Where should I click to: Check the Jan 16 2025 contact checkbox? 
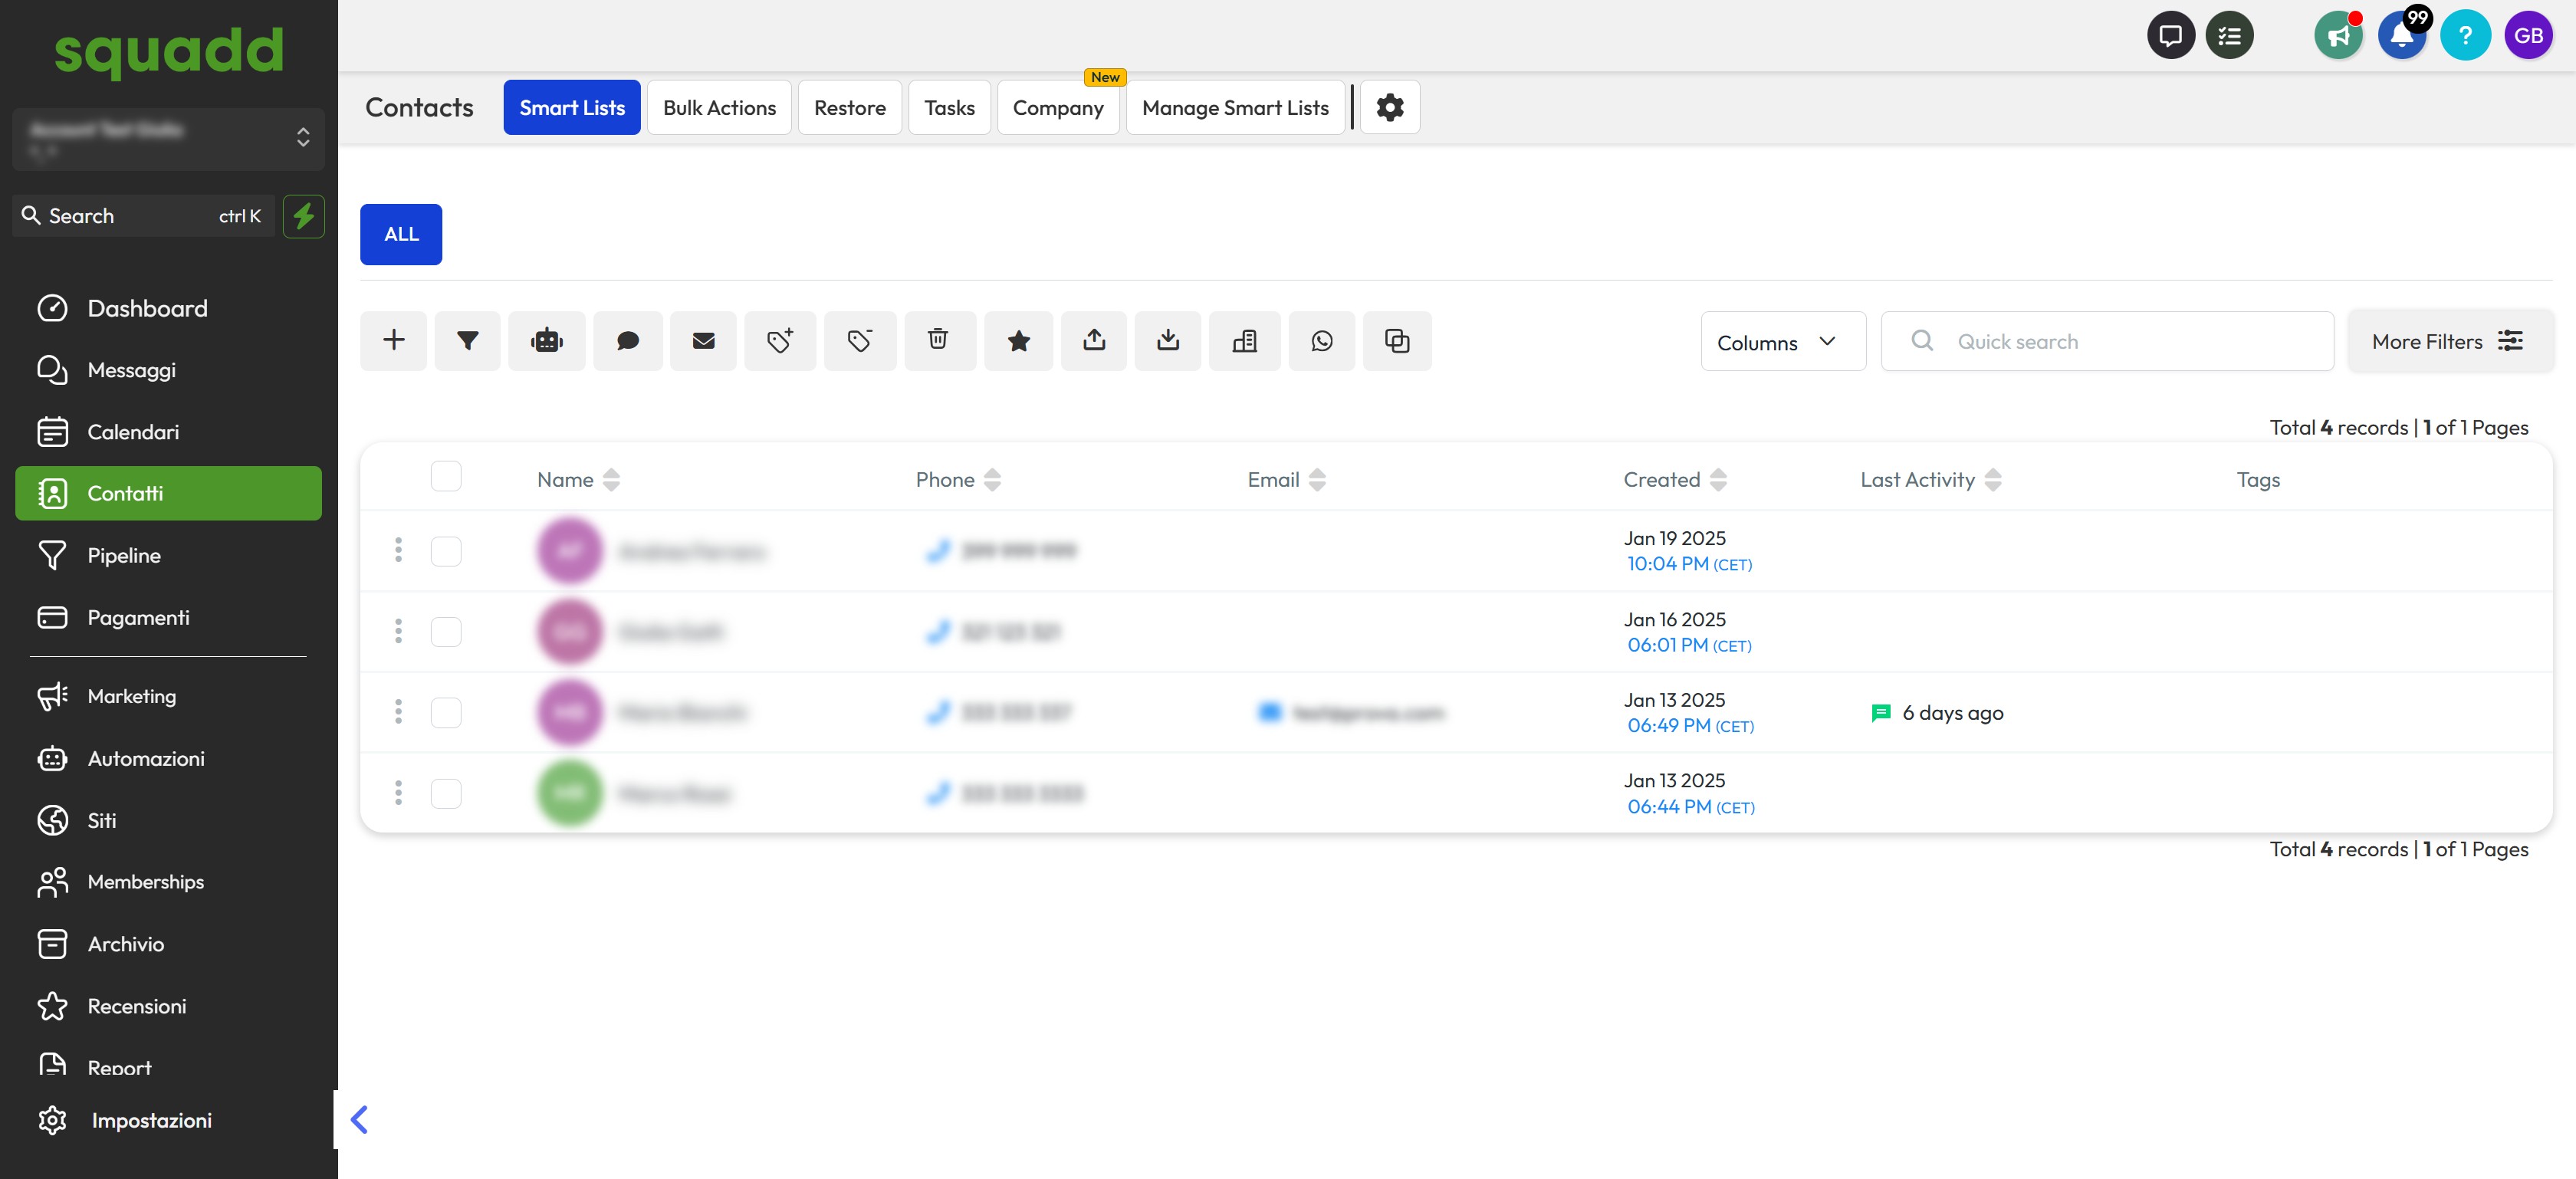pyautogui.click(x=446, y=632)
